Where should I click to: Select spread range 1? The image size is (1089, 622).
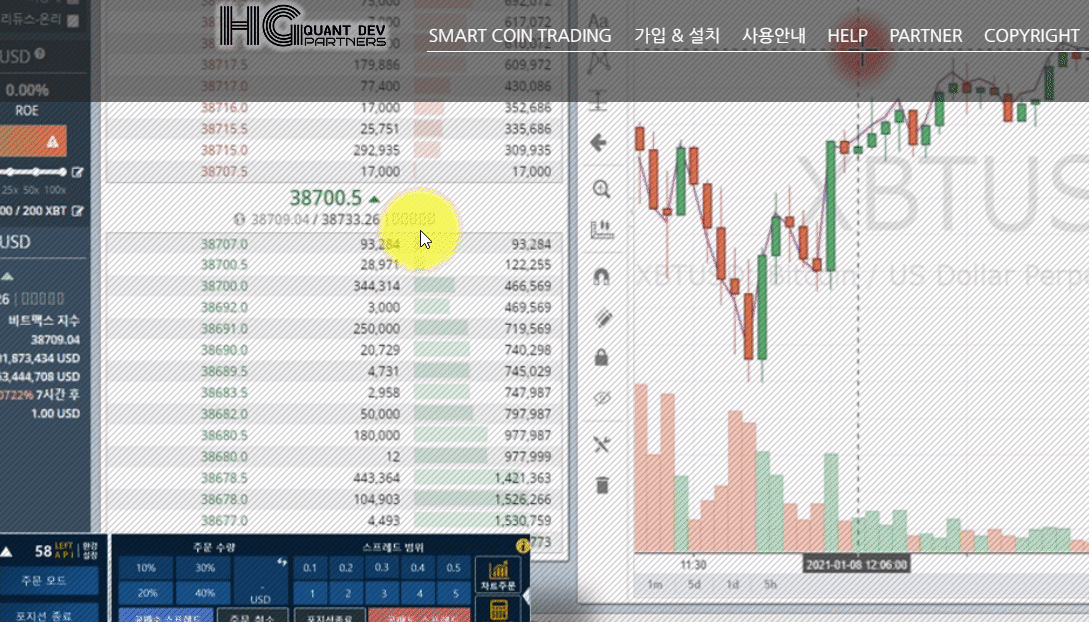click(x=312, y=594)
